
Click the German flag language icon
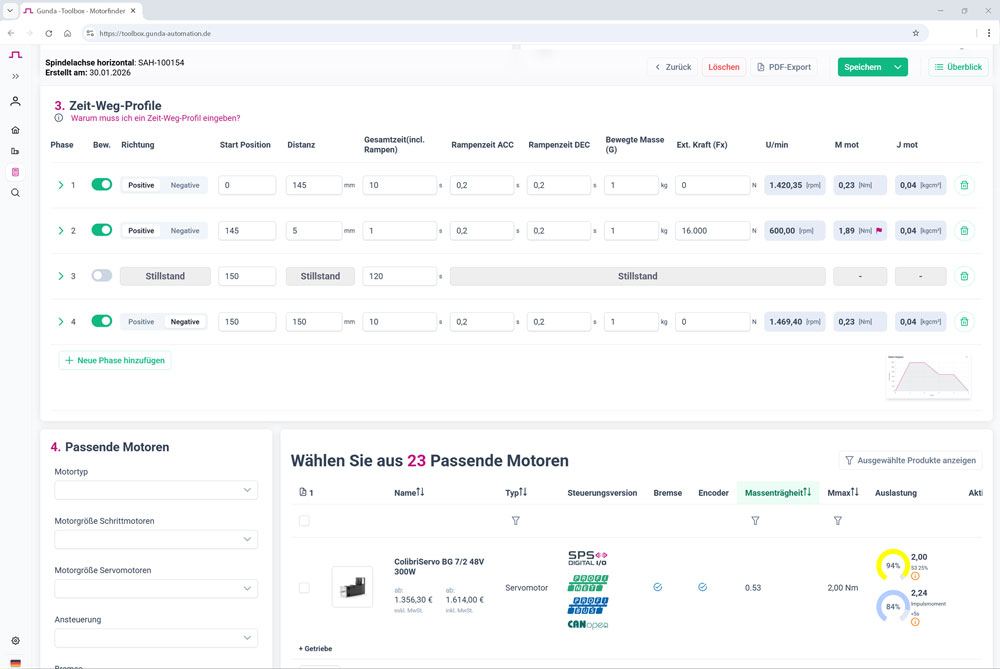(15, 662)
